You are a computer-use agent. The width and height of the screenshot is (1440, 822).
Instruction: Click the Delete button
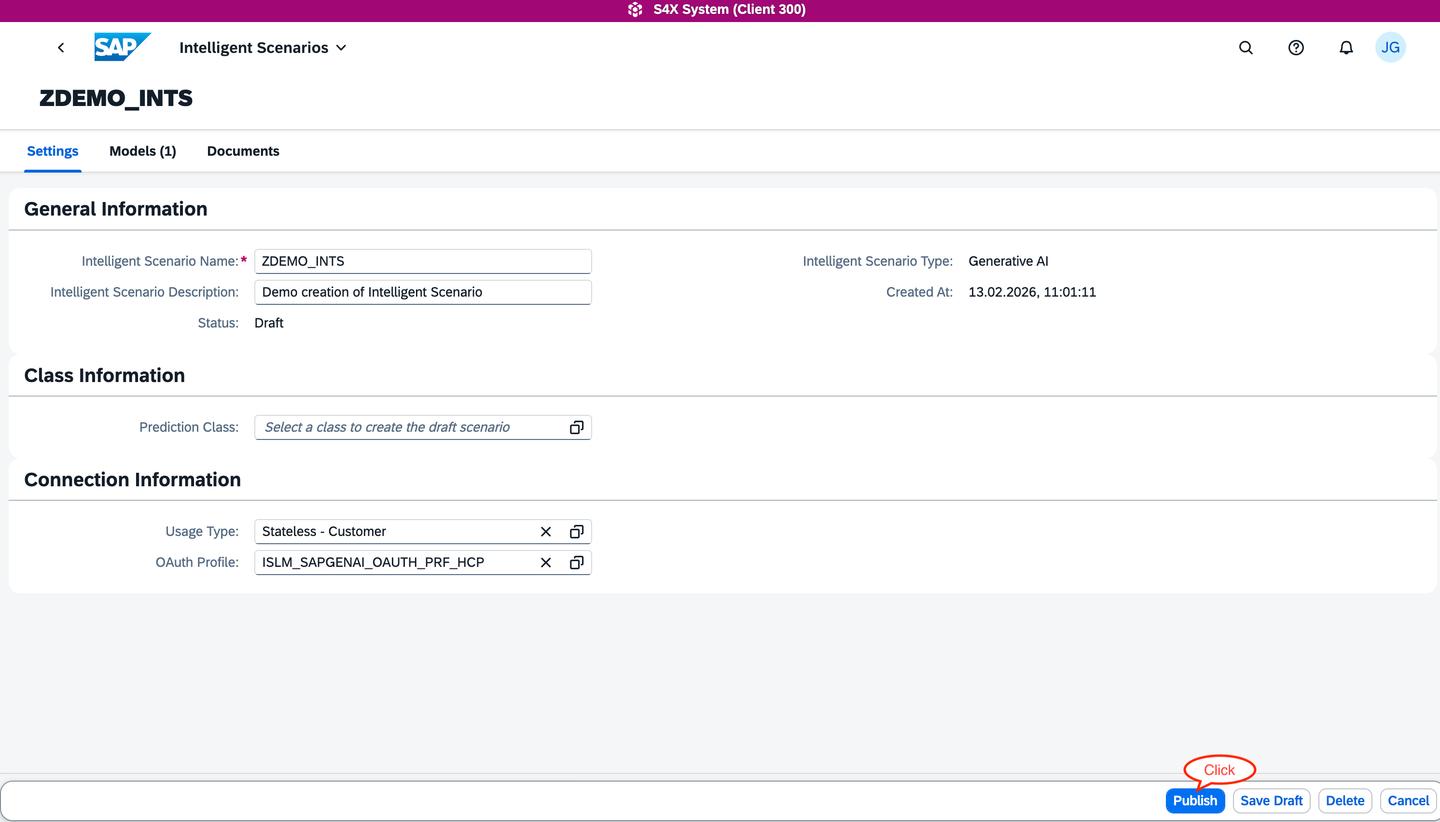tap(1345, 801)
